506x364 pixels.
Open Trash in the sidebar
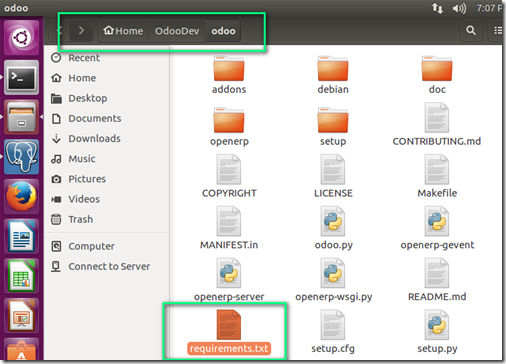tap(107, 219)
